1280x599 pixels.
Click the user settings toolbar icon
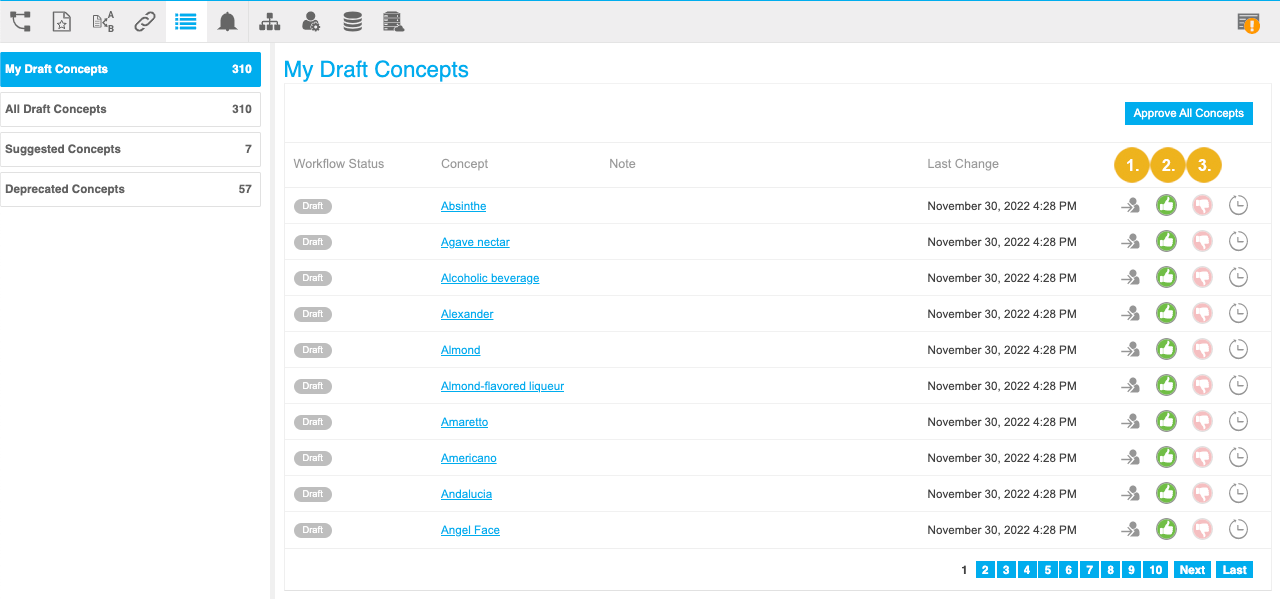coord(310,21)
